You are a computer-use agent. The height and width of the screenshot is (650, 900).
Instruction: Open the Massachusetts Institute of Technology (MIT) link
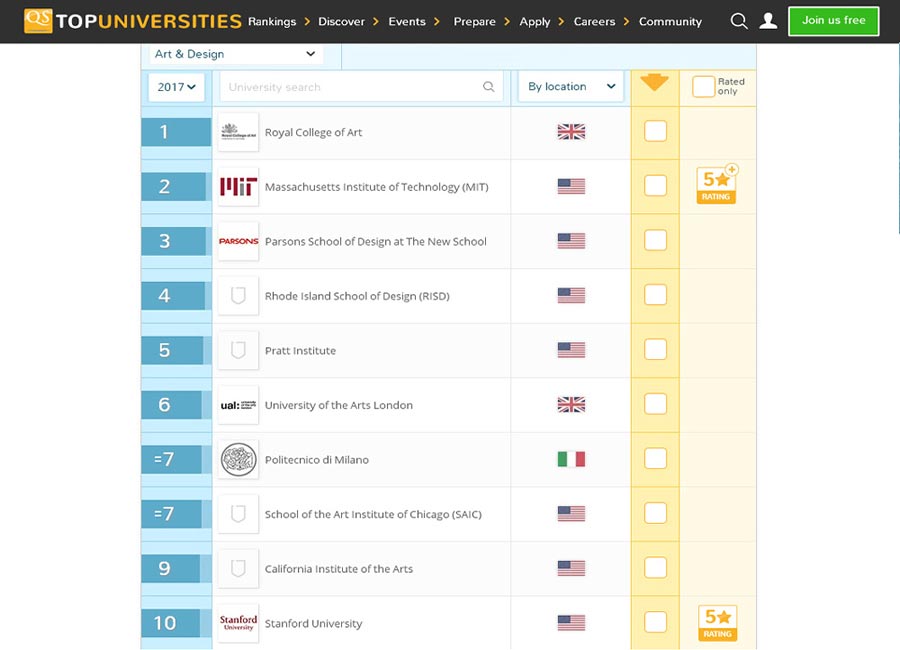pos(377,187)
